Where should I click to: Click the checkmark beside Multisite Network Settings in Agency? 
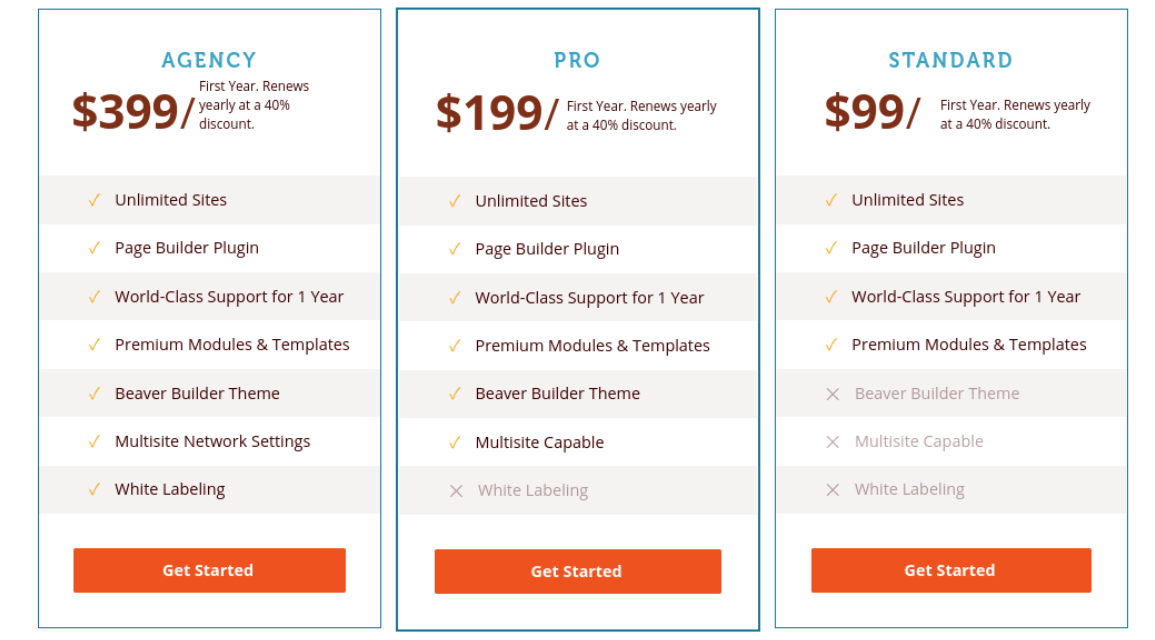(x=93, y=441)
